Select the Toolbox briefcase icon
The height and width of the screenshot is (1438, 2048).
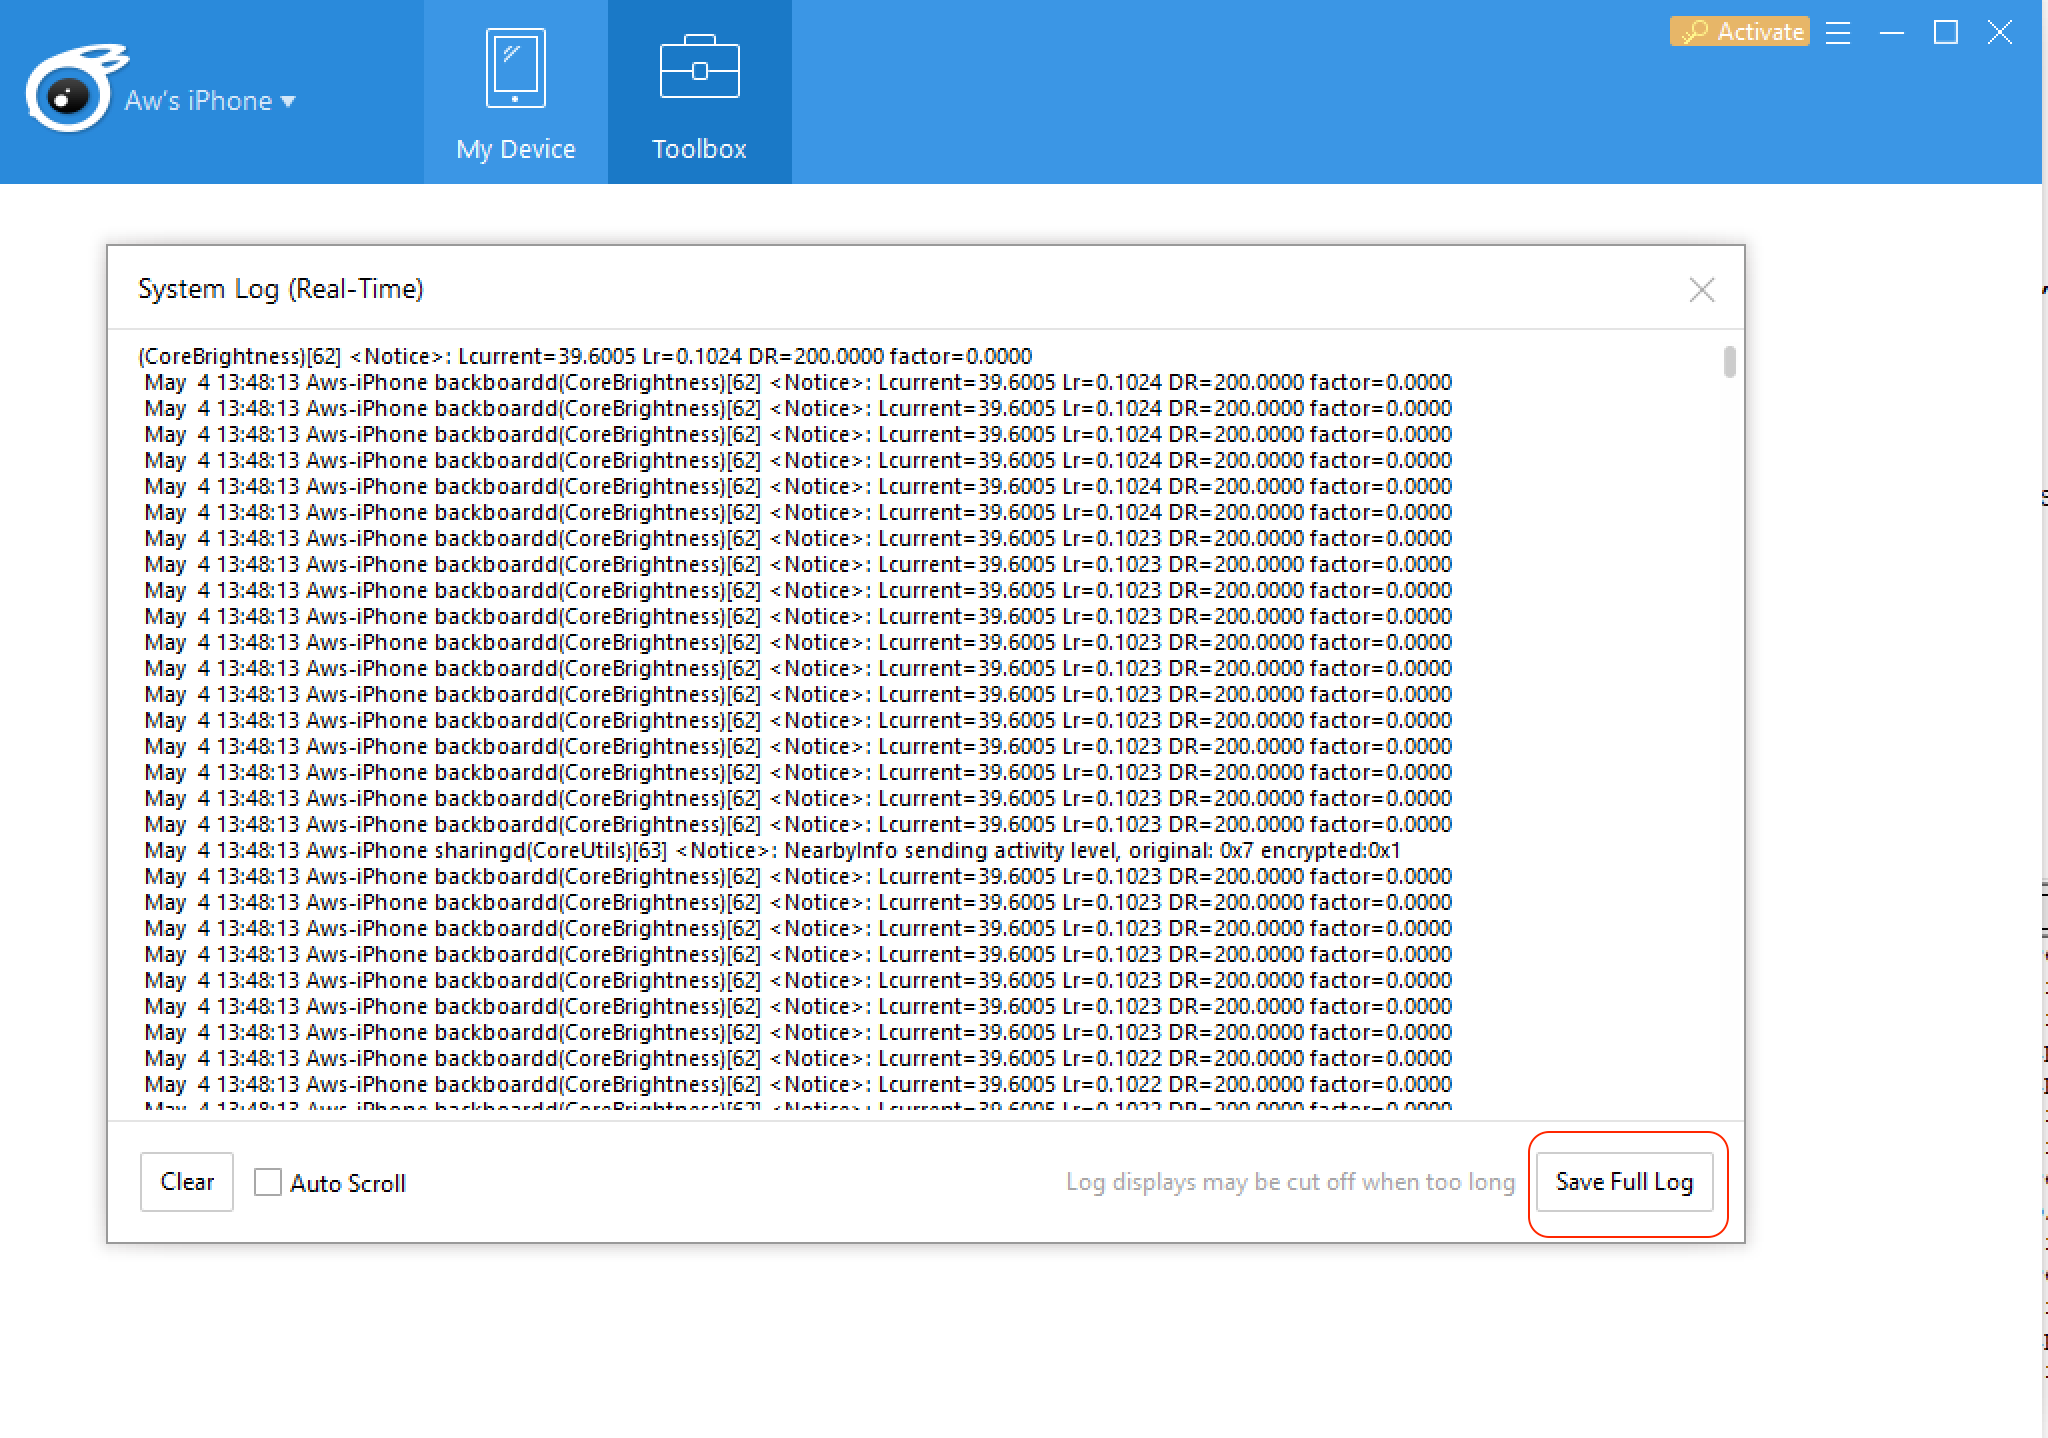698,65
